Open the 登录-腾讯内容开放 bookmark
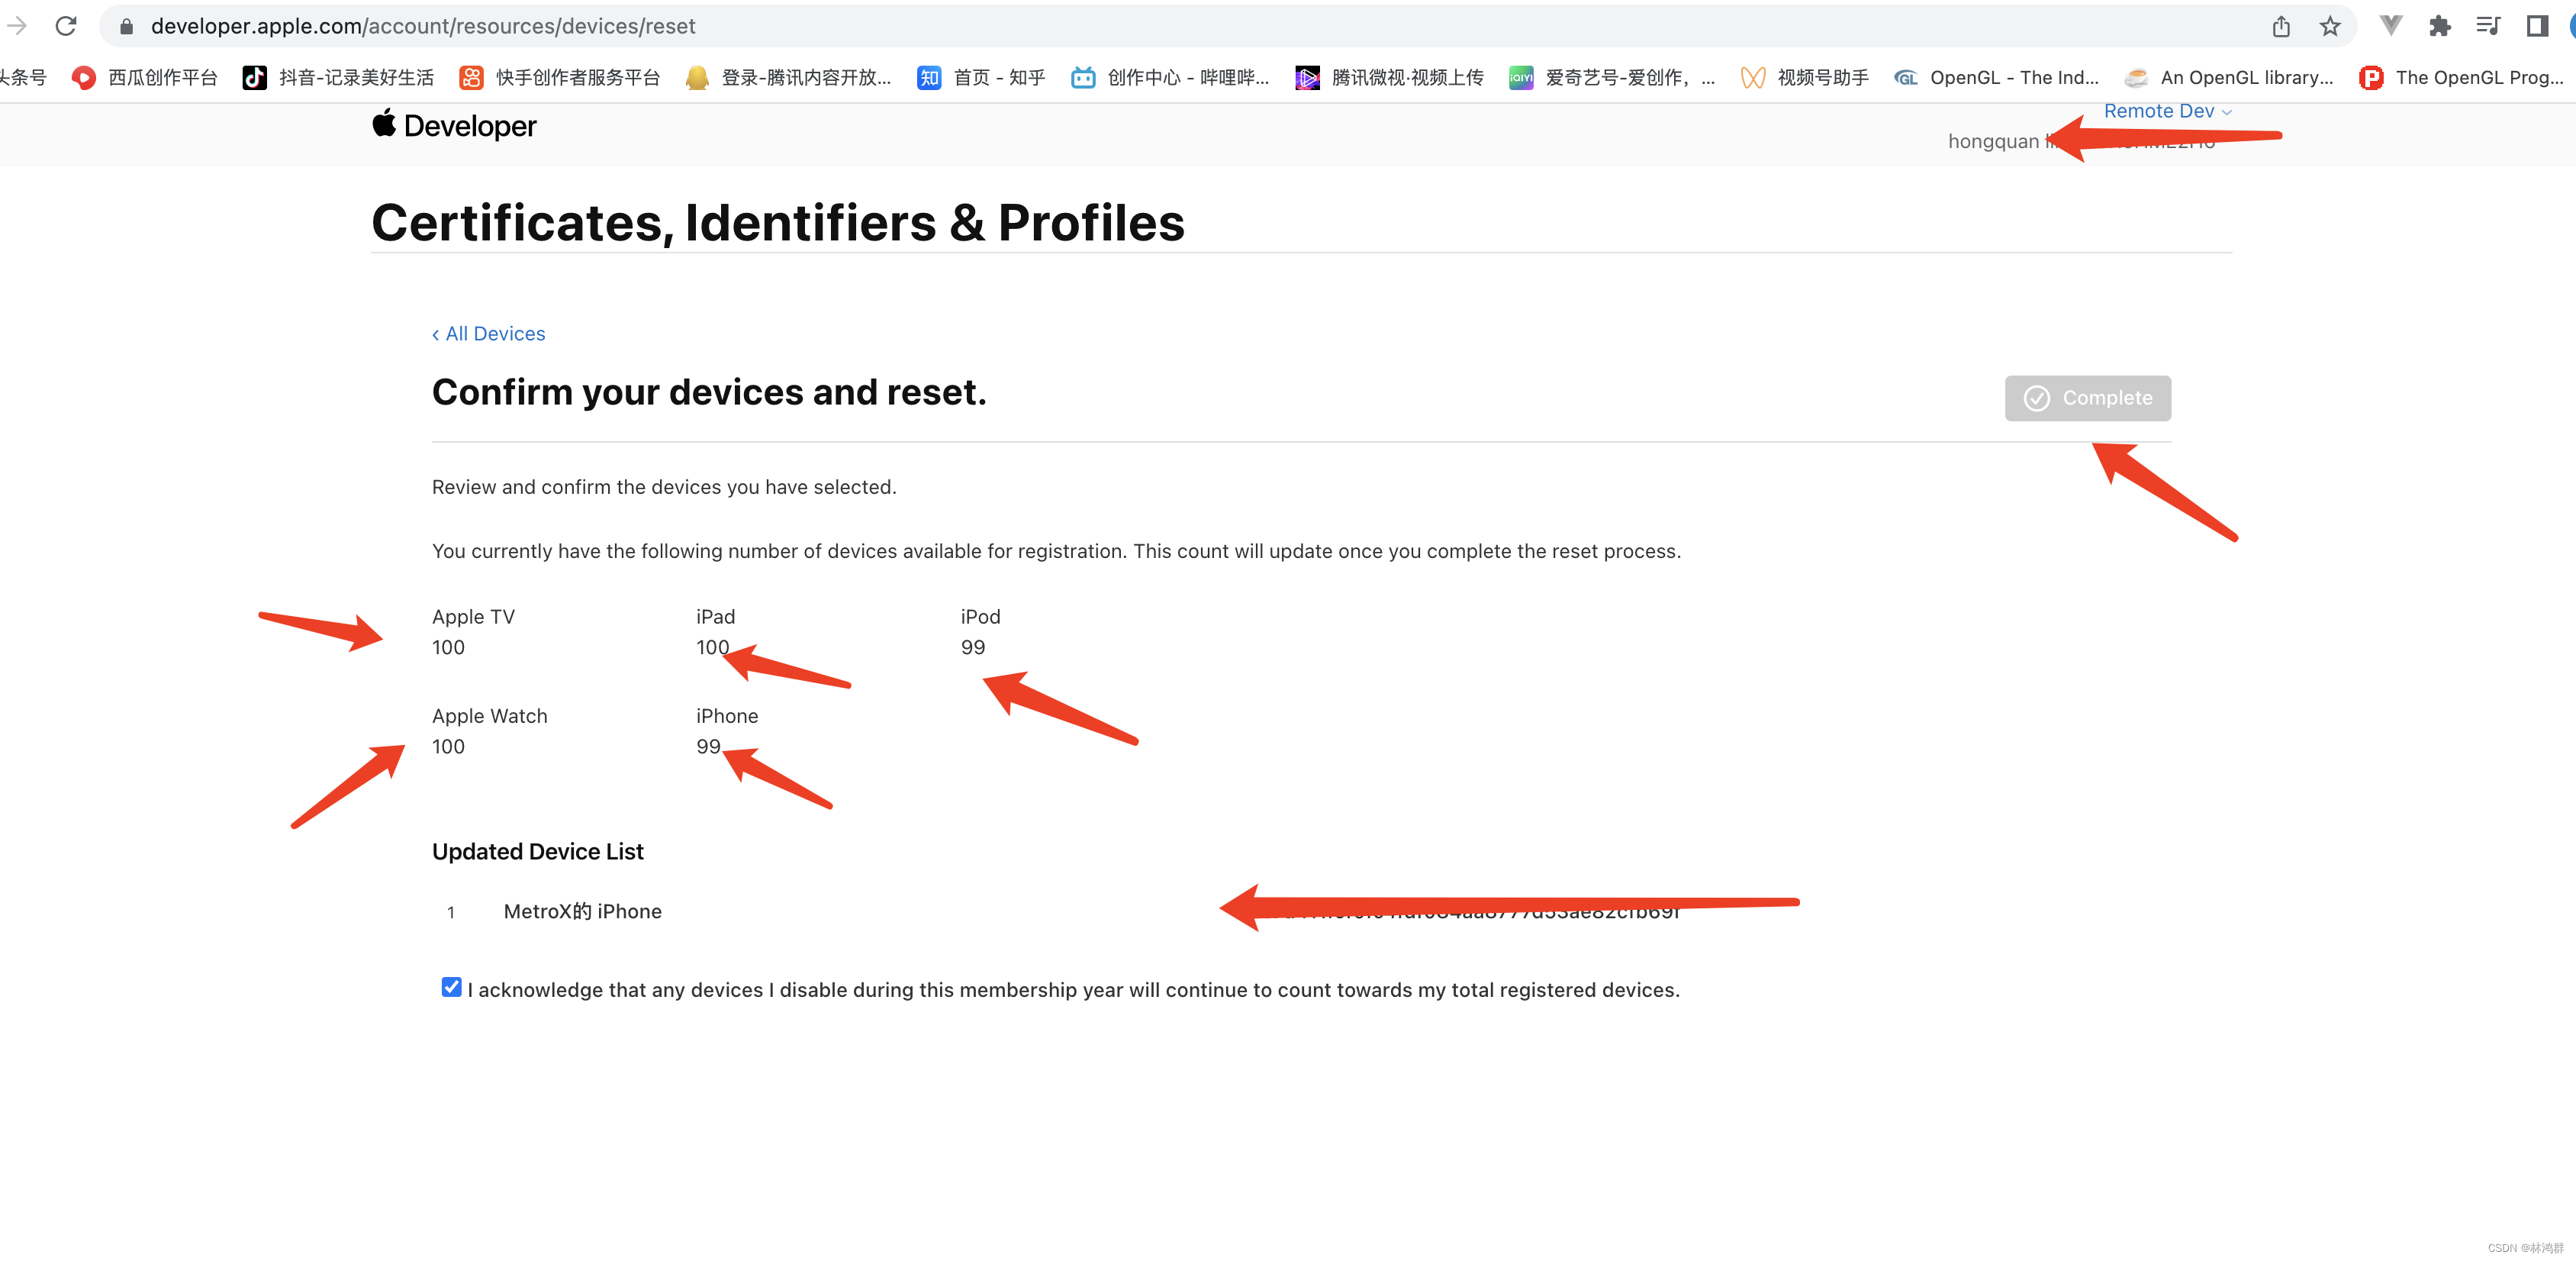 [x=788, y=78]
